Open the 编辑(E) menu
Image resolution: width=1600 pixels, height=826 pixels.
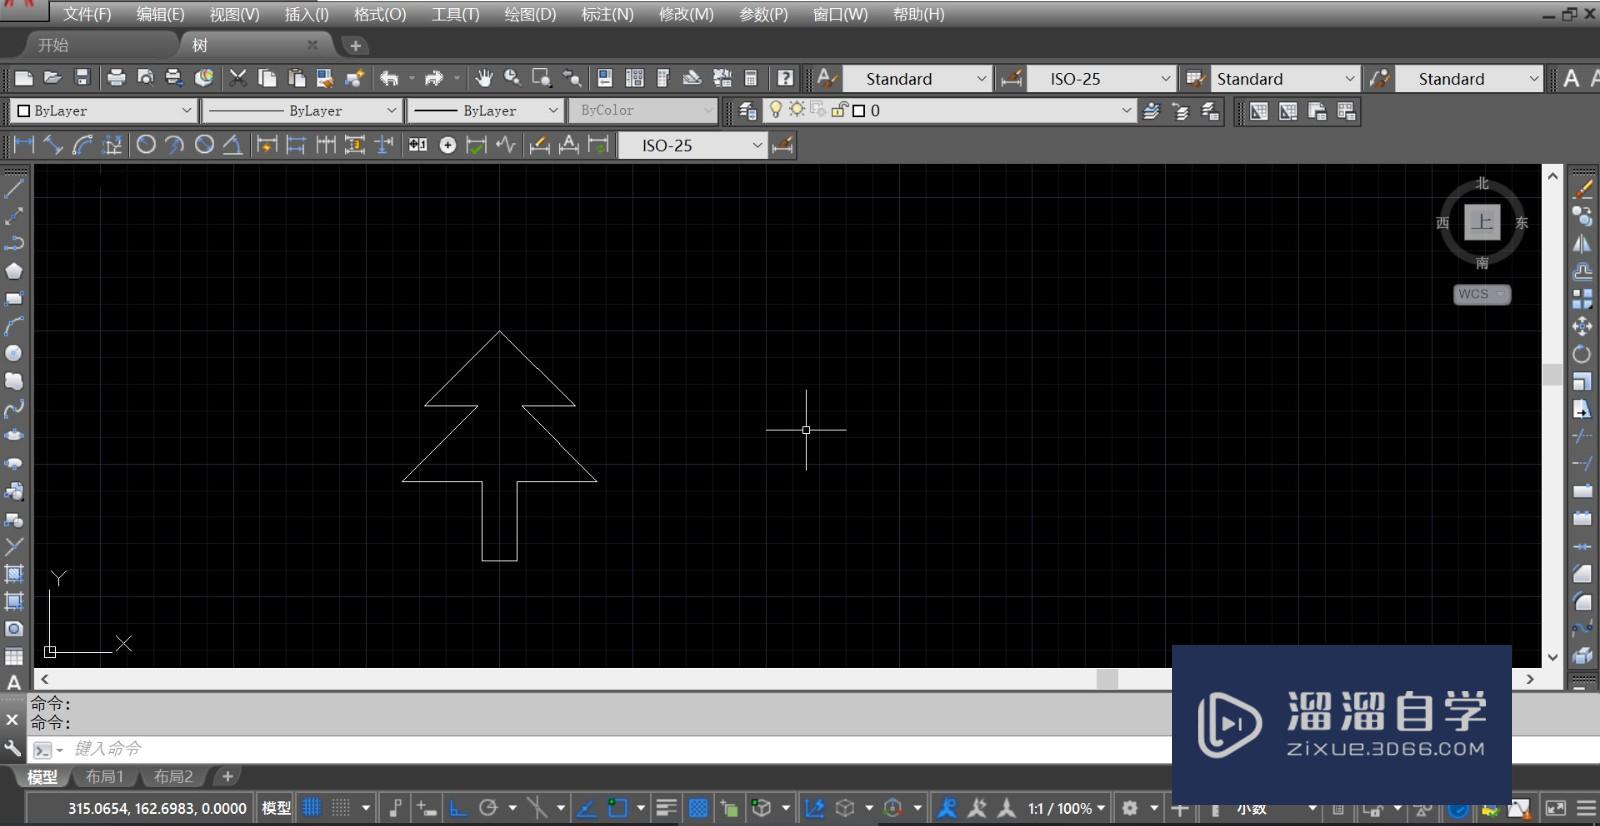160,14
